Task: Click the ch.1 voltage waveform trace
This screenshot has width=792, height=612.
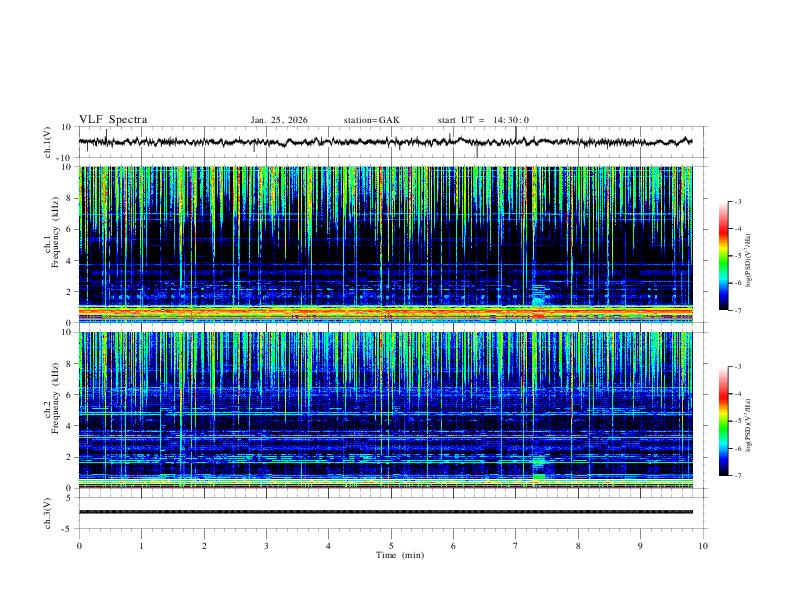Action: click(x=385, y=142)
